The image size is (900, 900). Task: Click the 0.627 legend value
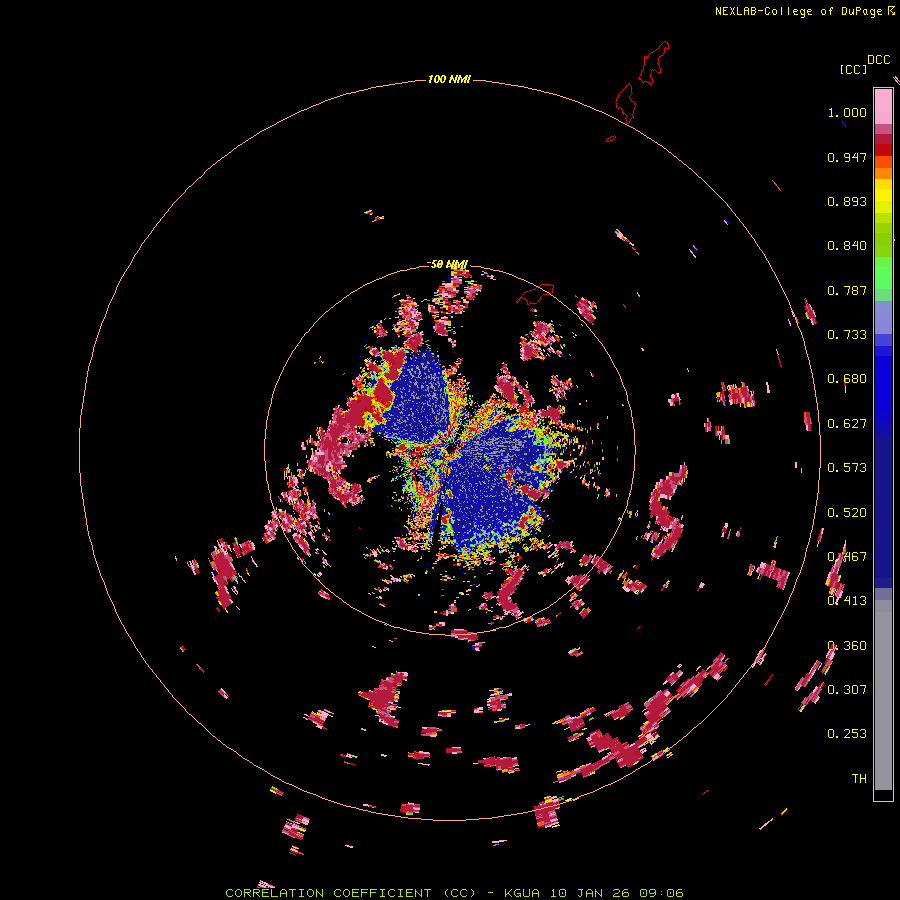click(x=847, y=424)
